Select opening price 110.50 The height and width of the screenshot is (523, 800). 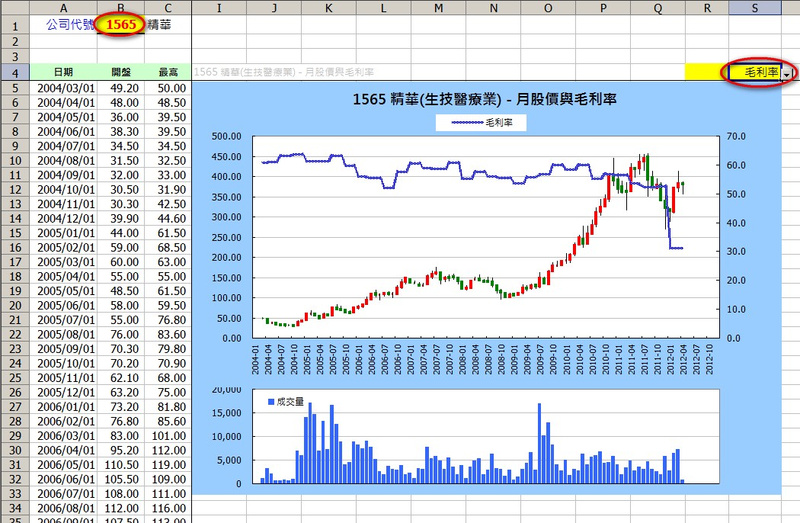pos(121,465)
